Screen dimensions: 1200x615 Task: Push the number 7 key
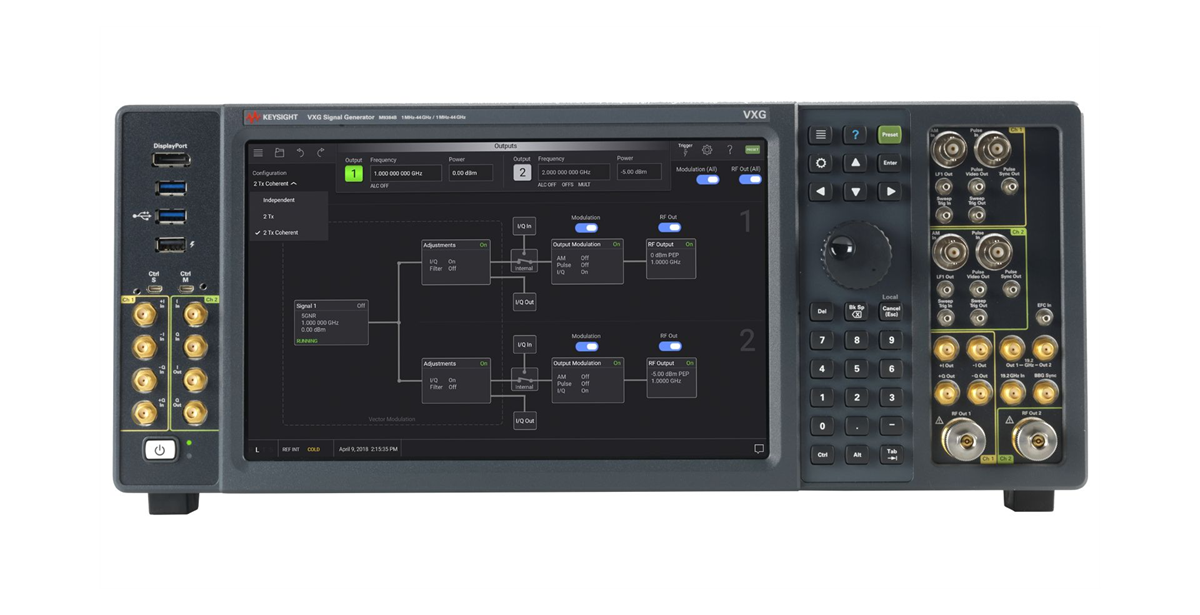point(821,340)
